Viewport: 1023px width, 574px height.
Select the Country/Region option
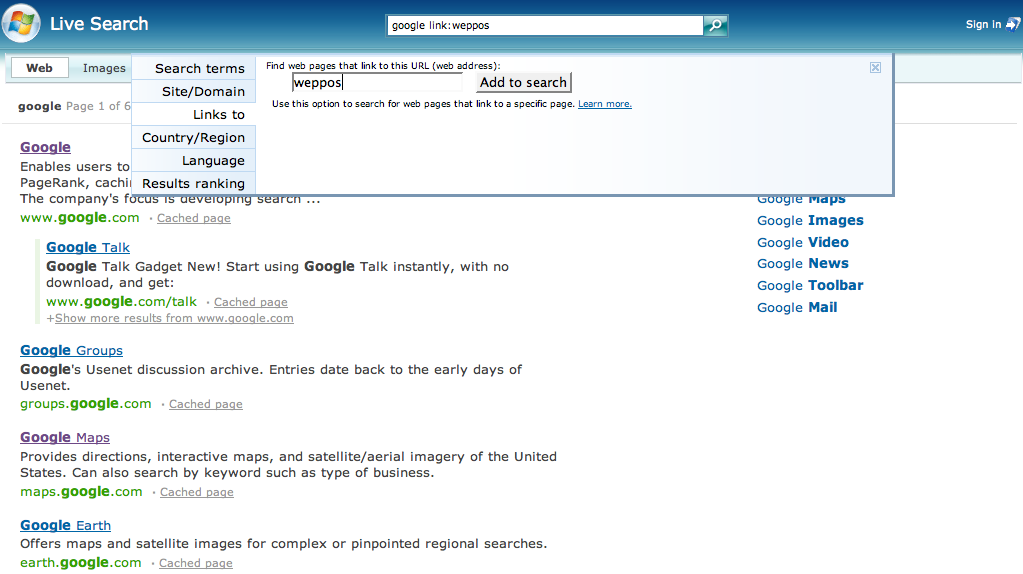point(194,138)
